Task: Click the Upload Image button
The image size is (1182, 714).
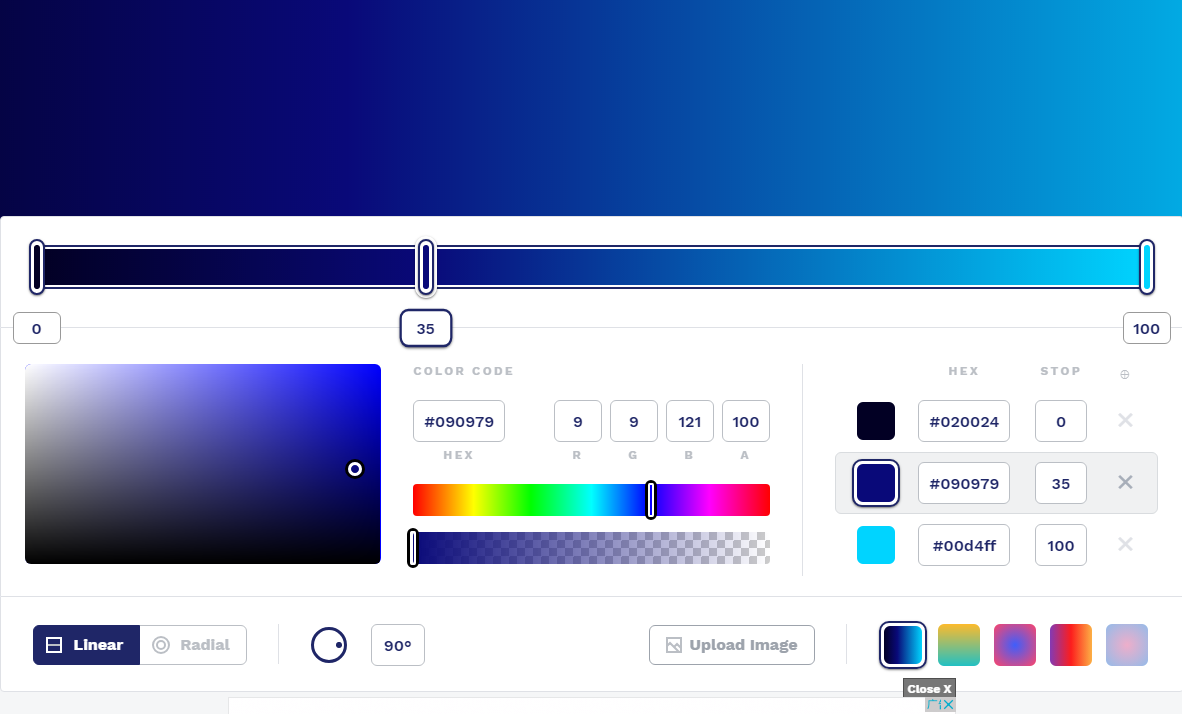Action: pyautogui.click(x=731, y=645)
